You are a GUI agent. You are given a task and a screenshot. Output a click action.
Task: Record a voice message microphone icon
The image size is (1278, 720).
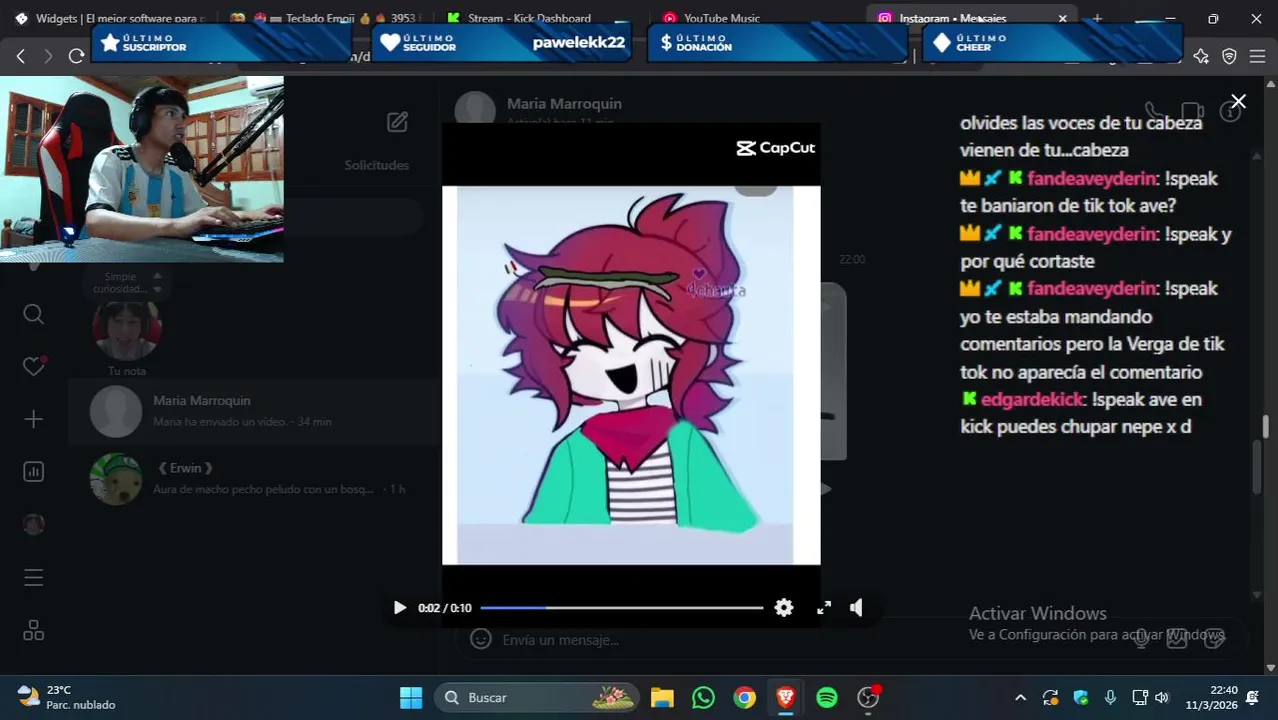1141,639
